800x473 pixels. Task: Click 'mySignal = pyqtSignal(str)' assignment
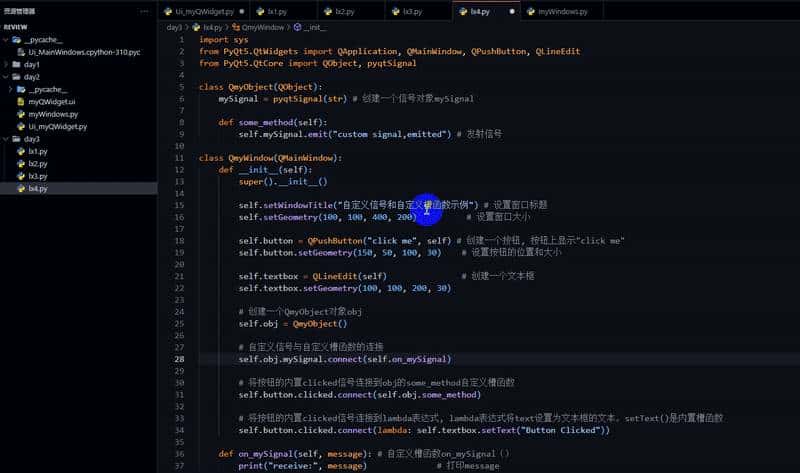(283, 99)
